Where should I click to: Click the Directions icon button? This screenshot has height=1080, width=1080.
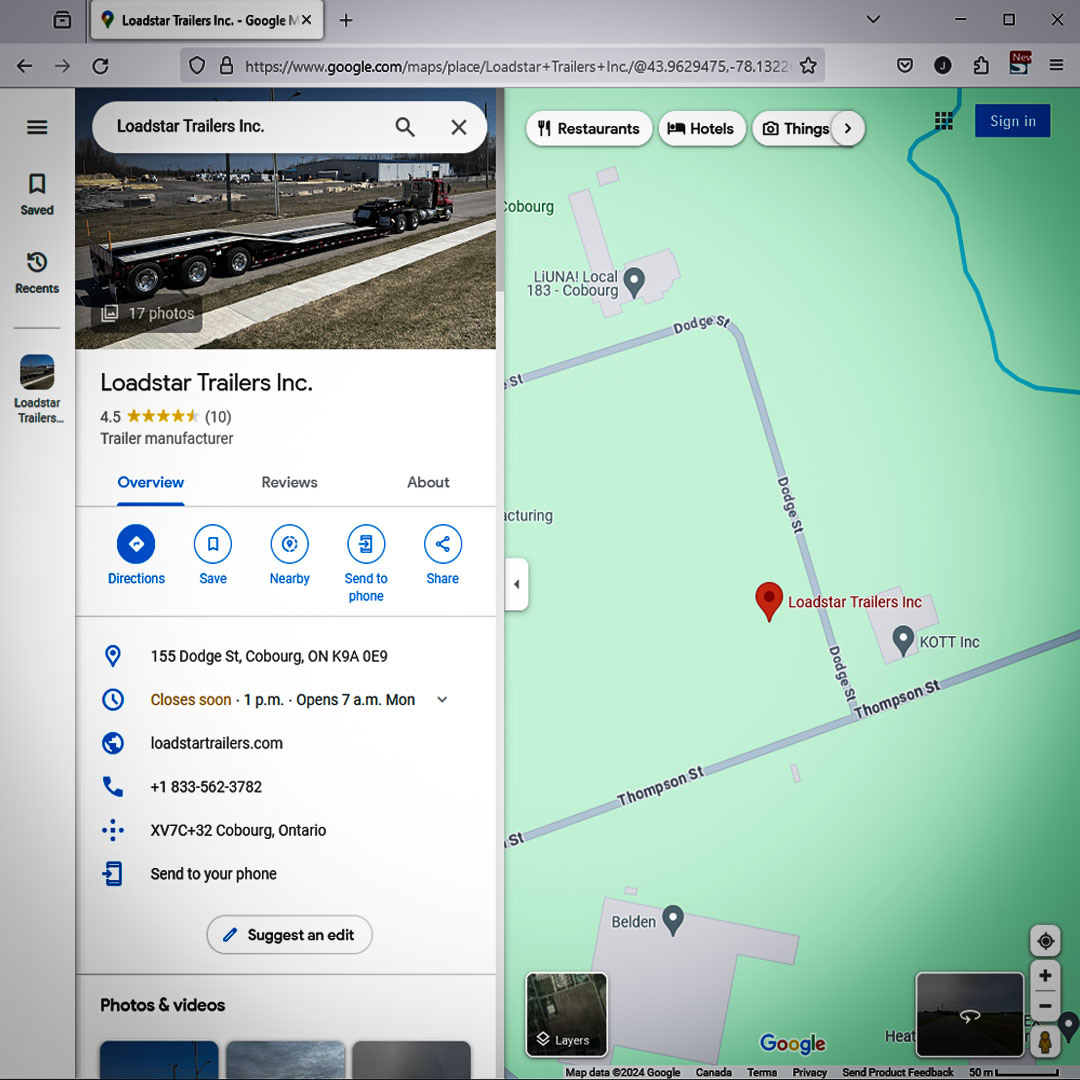[136, 544]
